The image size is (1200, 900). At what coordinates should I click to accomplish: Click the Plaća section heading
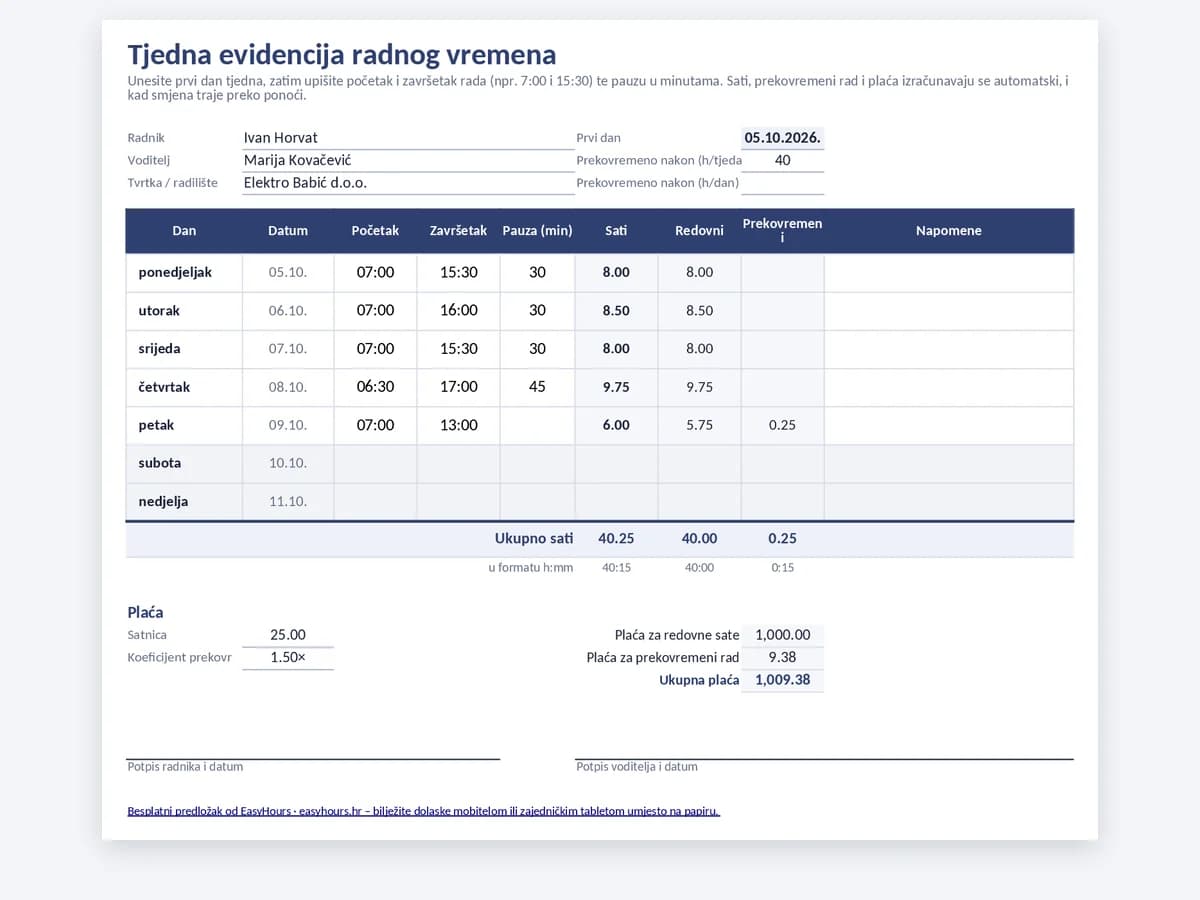coord(145,612)
